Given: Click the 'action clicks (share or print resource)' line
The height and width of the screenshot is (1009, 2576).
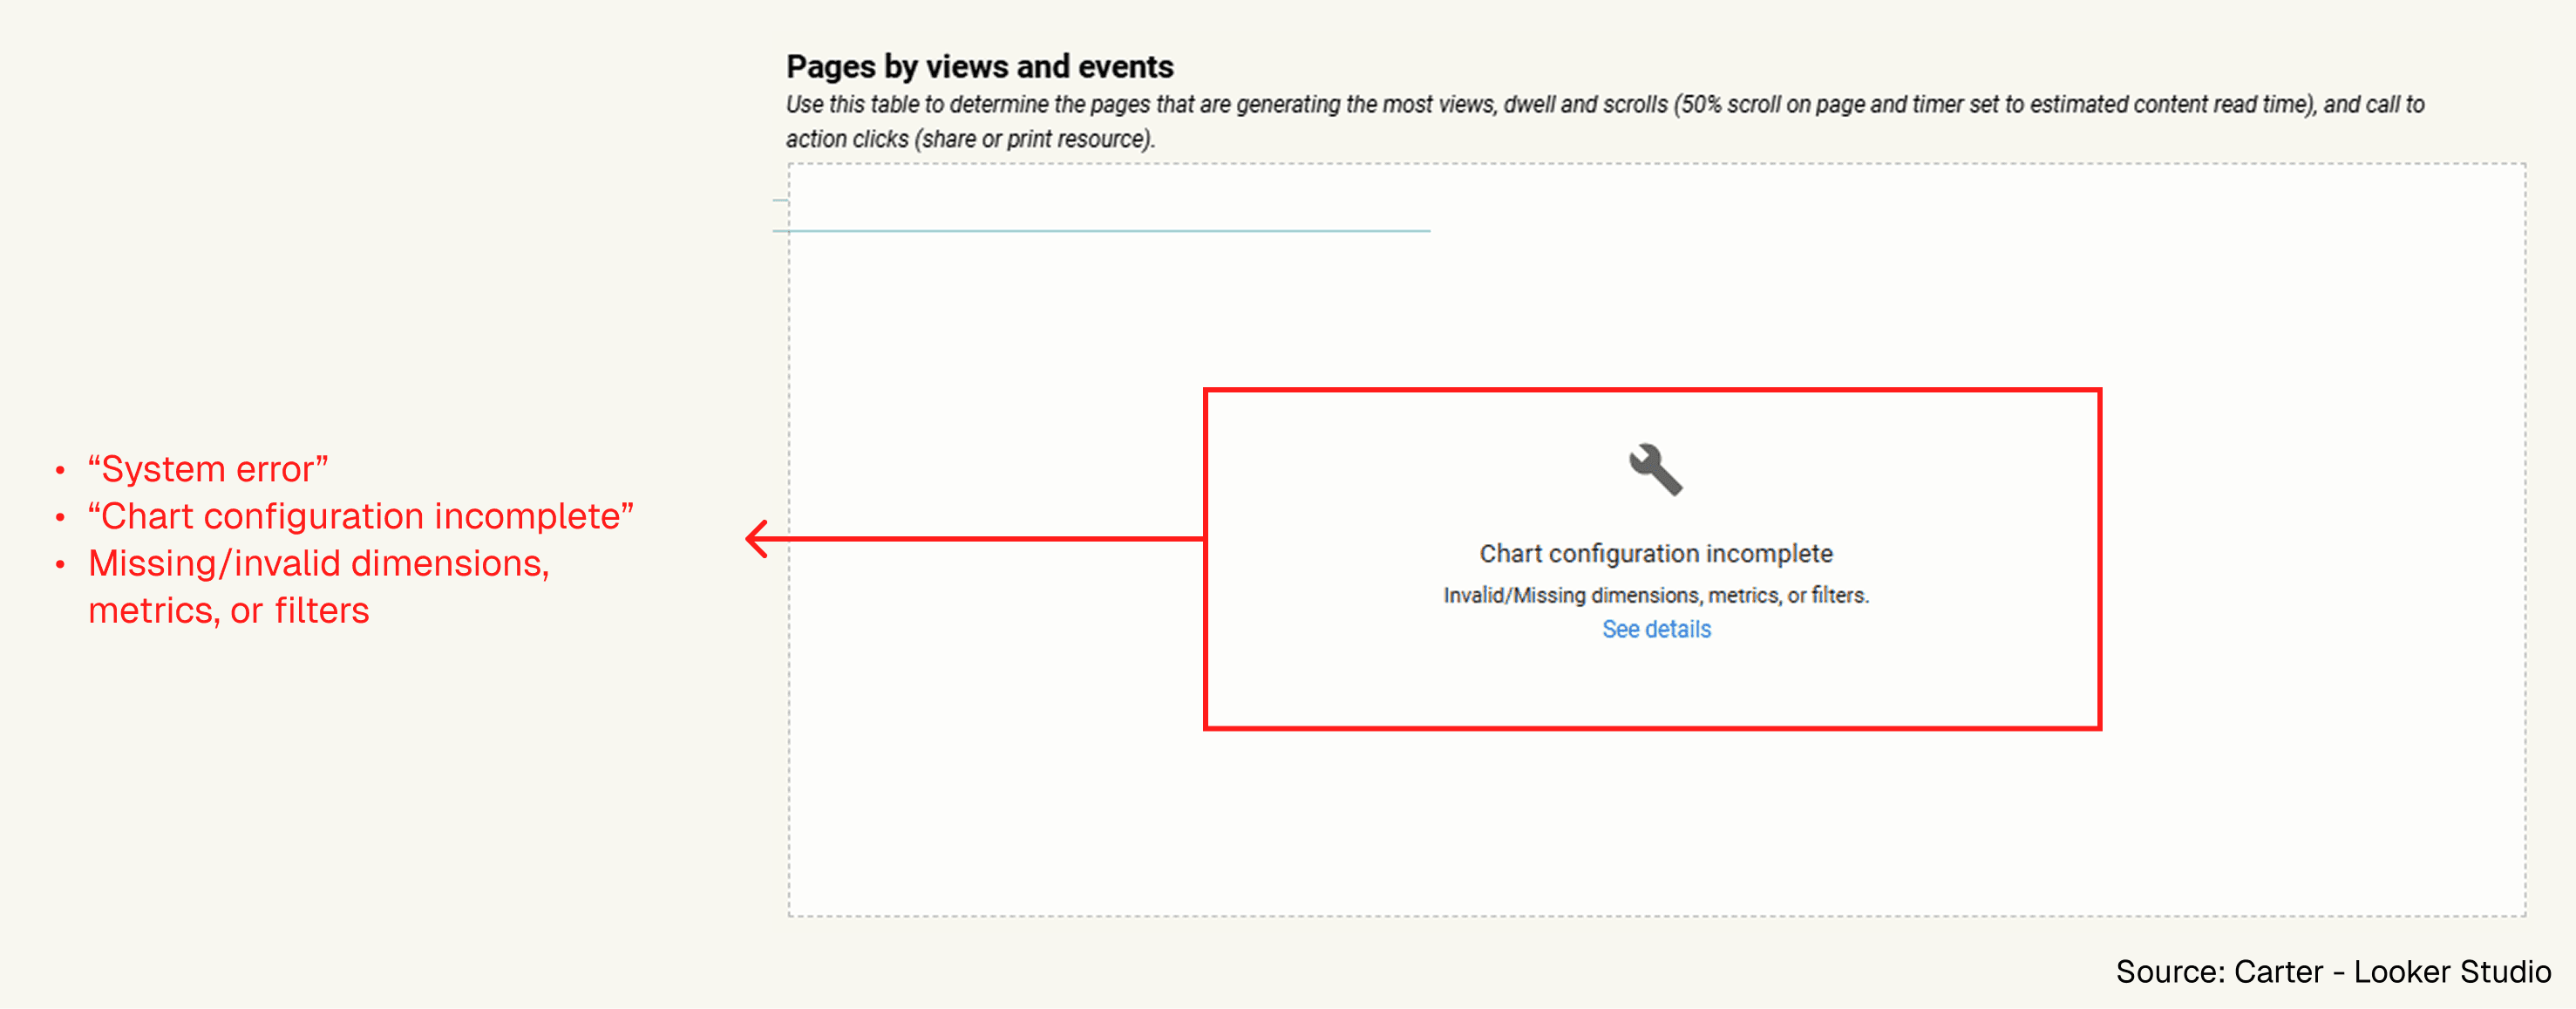Looking at the screenshot, I should tap(969, 139).
